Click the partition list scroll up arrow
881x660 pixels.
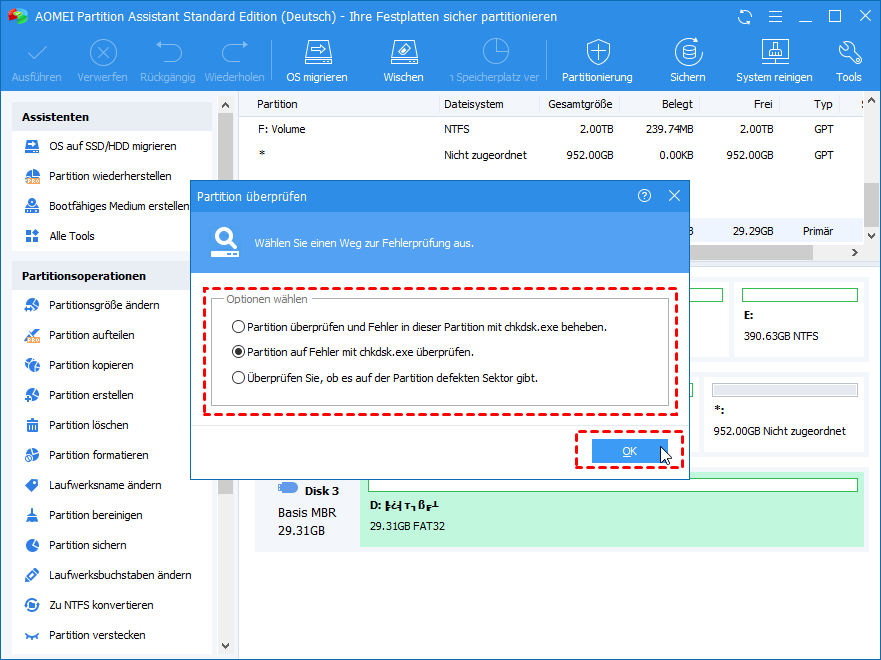(x=871, y=101)
